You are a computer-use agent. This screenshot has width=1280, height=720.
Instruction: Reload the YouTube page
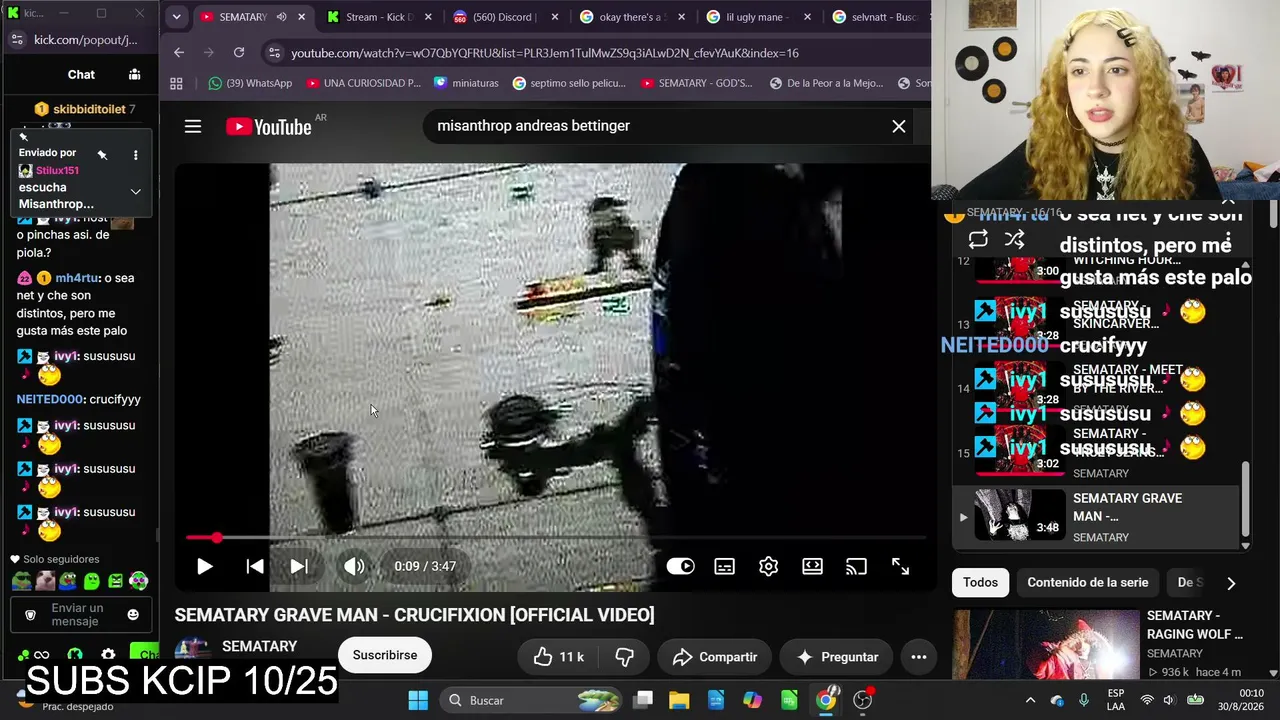point(239,52)
